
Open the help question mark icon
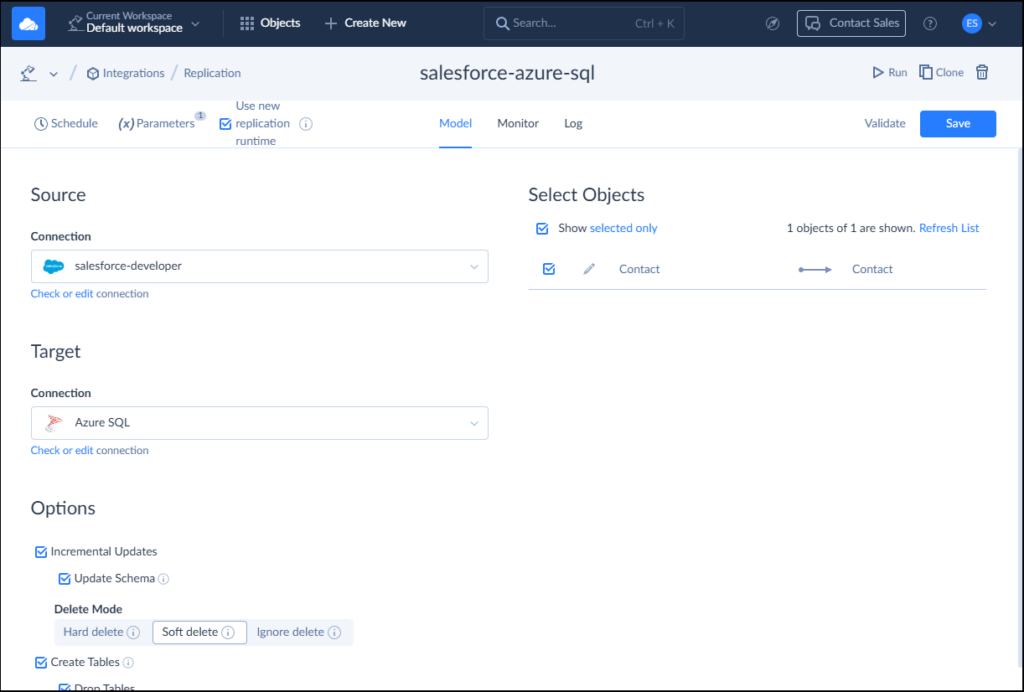930,23
